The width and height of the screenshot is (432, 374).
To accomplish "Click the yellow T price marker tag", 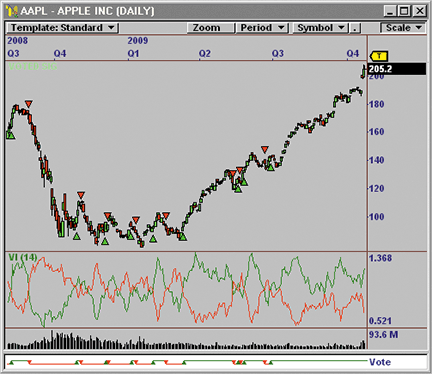I will coord(379,56).
